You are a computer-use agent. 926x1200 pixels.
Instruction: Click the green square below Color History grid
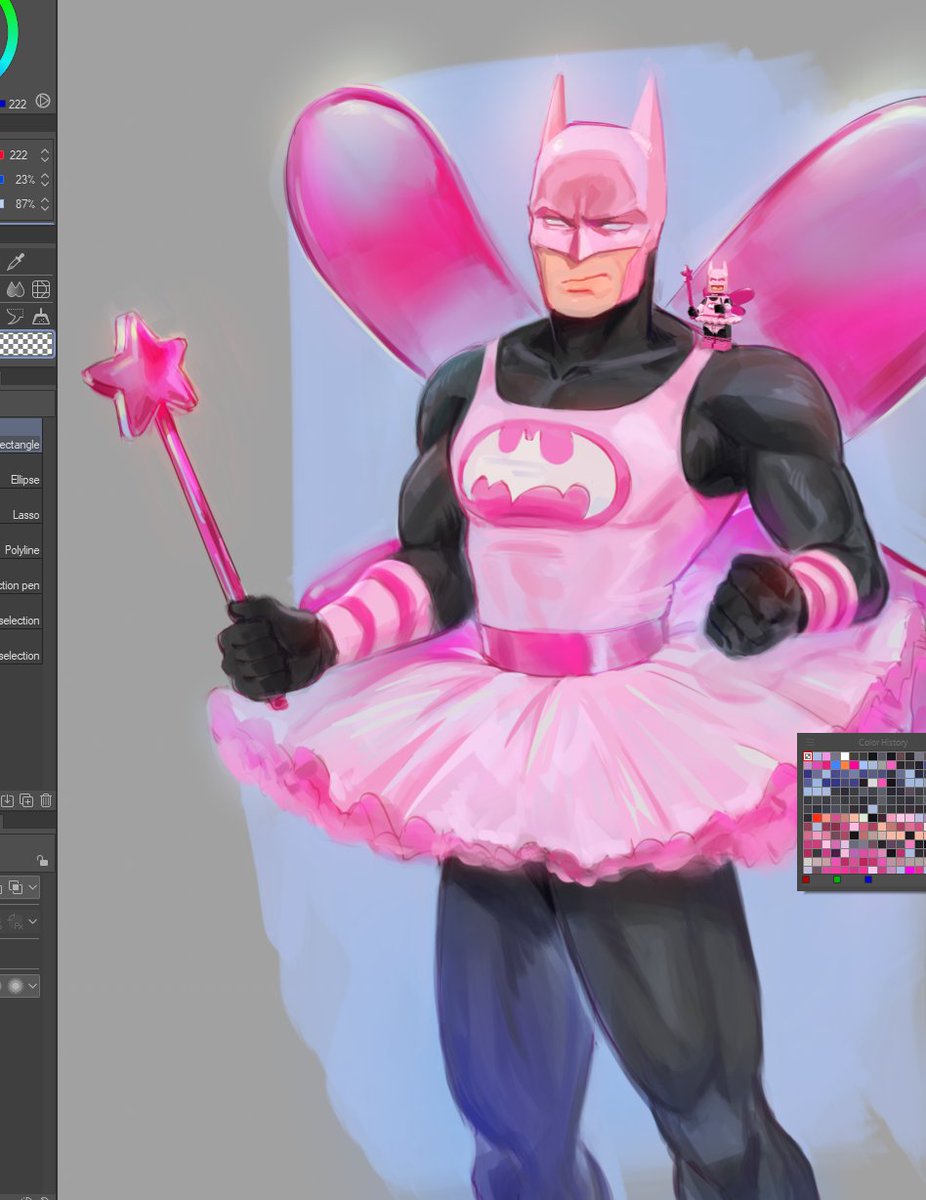point(837,879)
